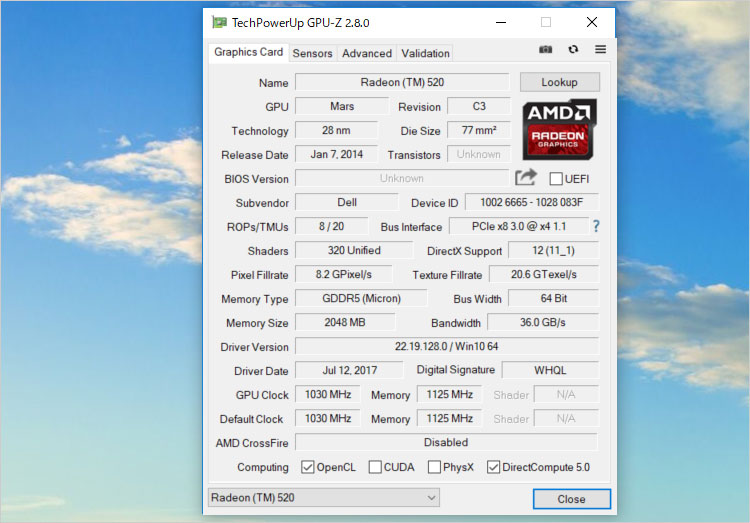
Task: Click the Driver Date Jul 12, 2017 field
Action: click(349, 370)
